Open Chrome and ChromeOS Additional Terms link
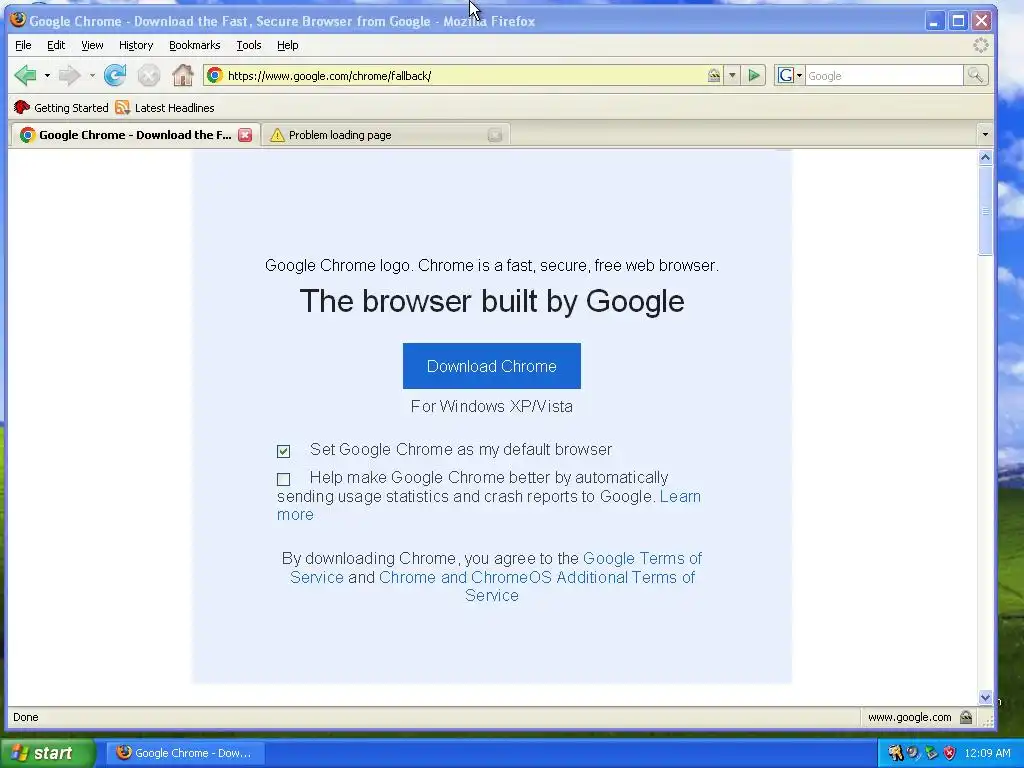The image size is (1024, 768). 537,577
